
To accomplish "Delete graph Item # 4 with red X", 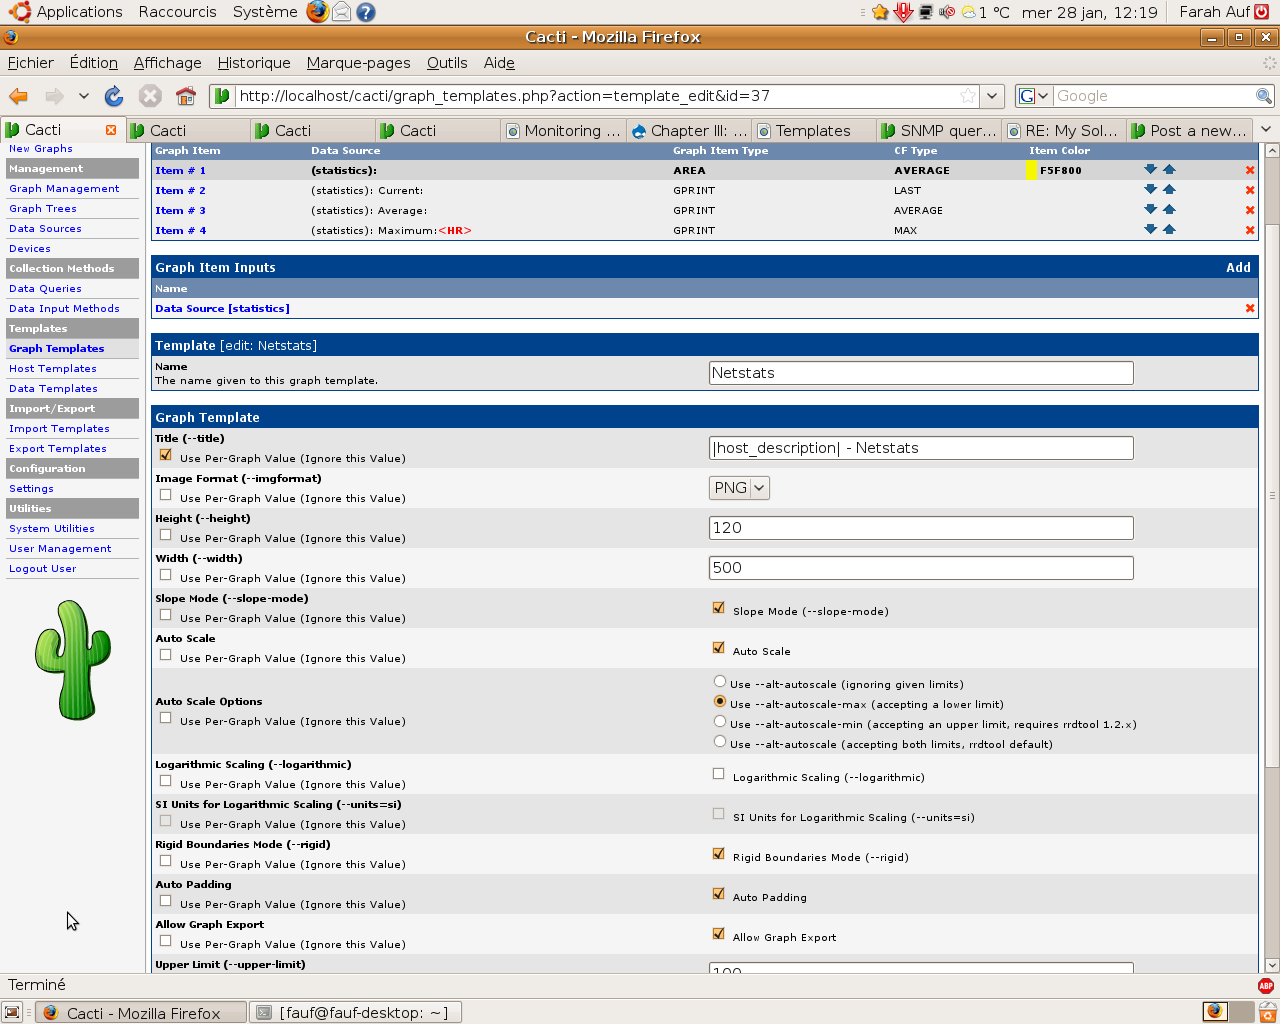I will 1250,230.
